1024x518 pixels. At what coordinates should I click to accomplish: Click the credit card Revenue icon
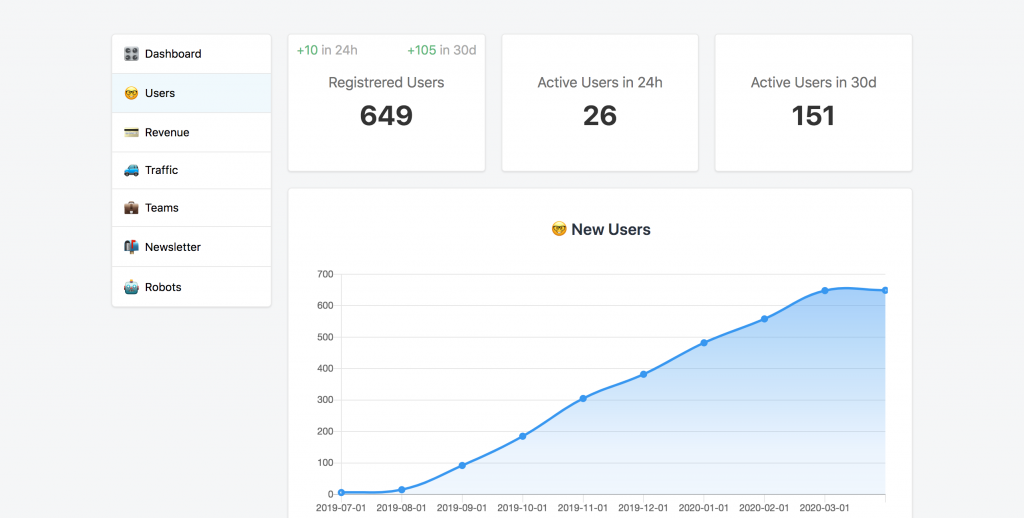pos(131,132)
